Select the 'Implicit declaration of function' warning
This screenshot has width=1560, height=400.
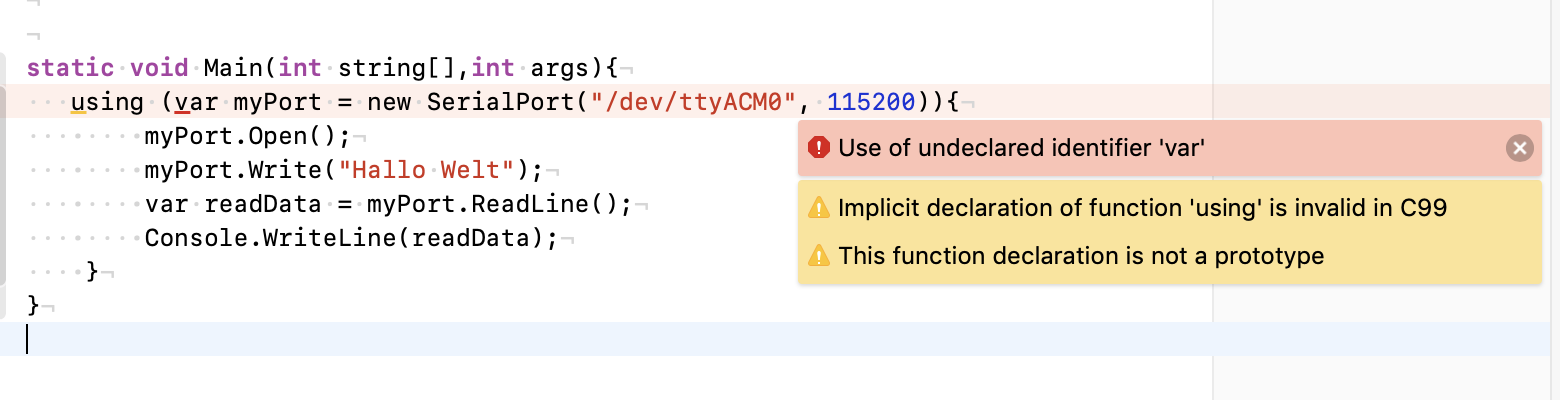pos(1143,208)
